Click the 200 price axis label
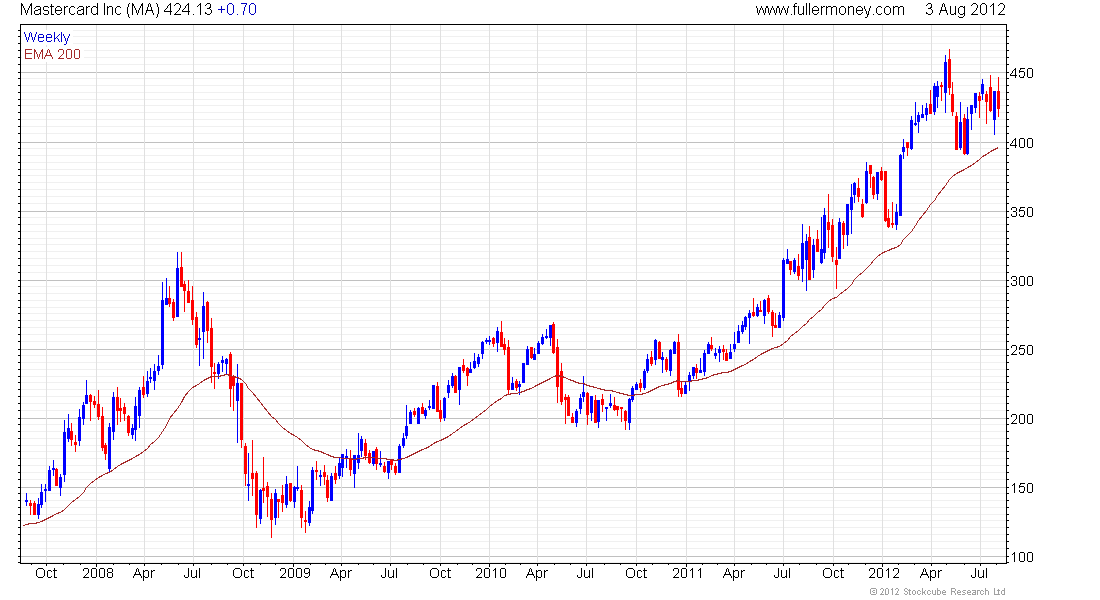Image resolution: width=1100 pixels, height=600 pixels. 1021,419
